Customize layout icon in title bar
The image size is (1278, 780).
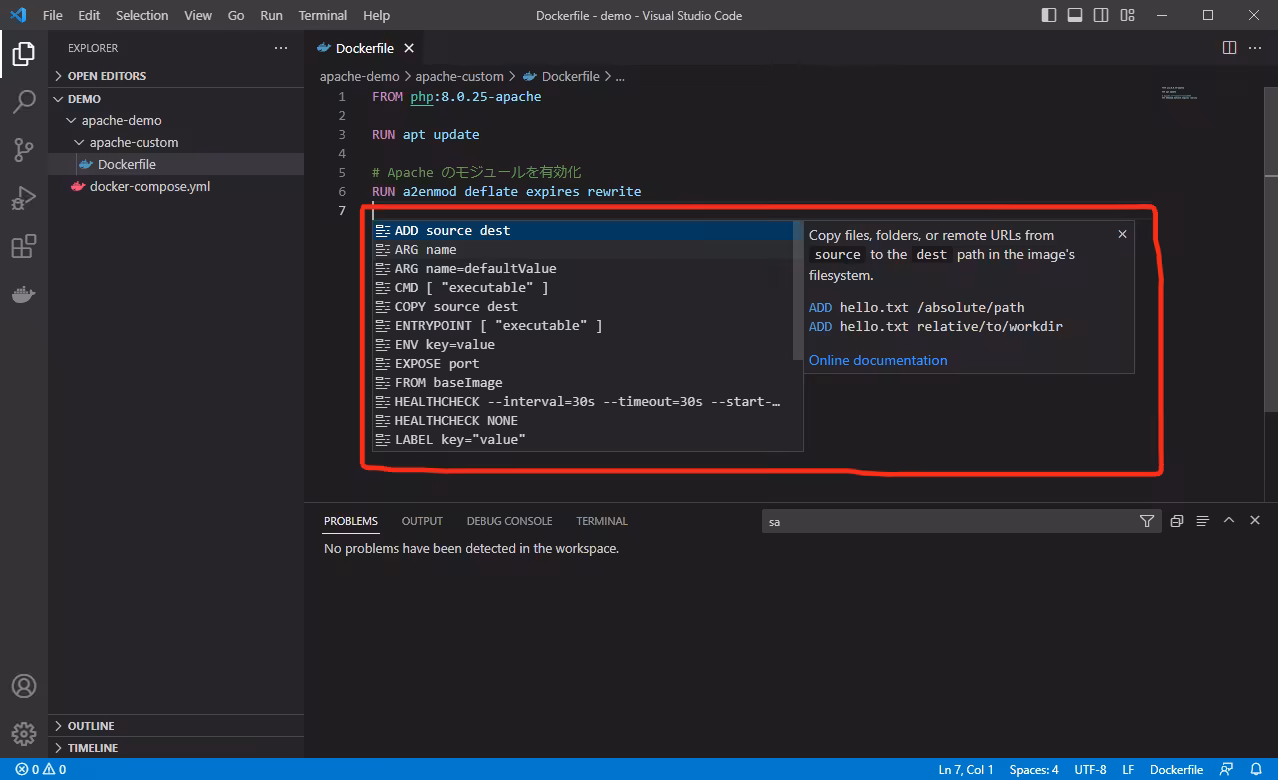[x=1128, y=15]
